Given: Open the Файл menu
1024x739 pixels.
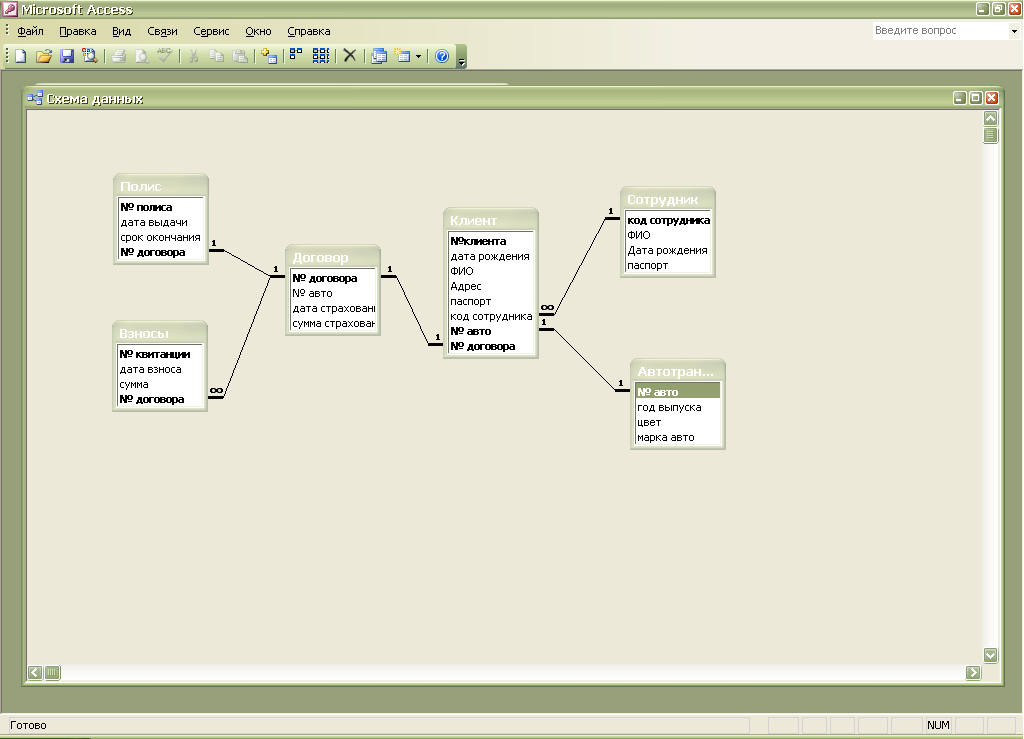Looking at the screenshot, I should [x=30, y=31].
